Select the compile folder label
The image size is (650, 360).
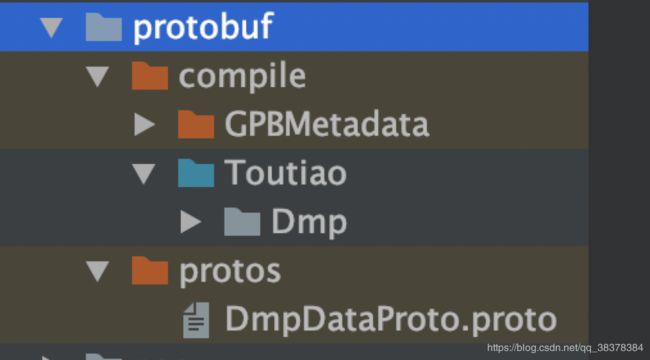click(243, 77)
